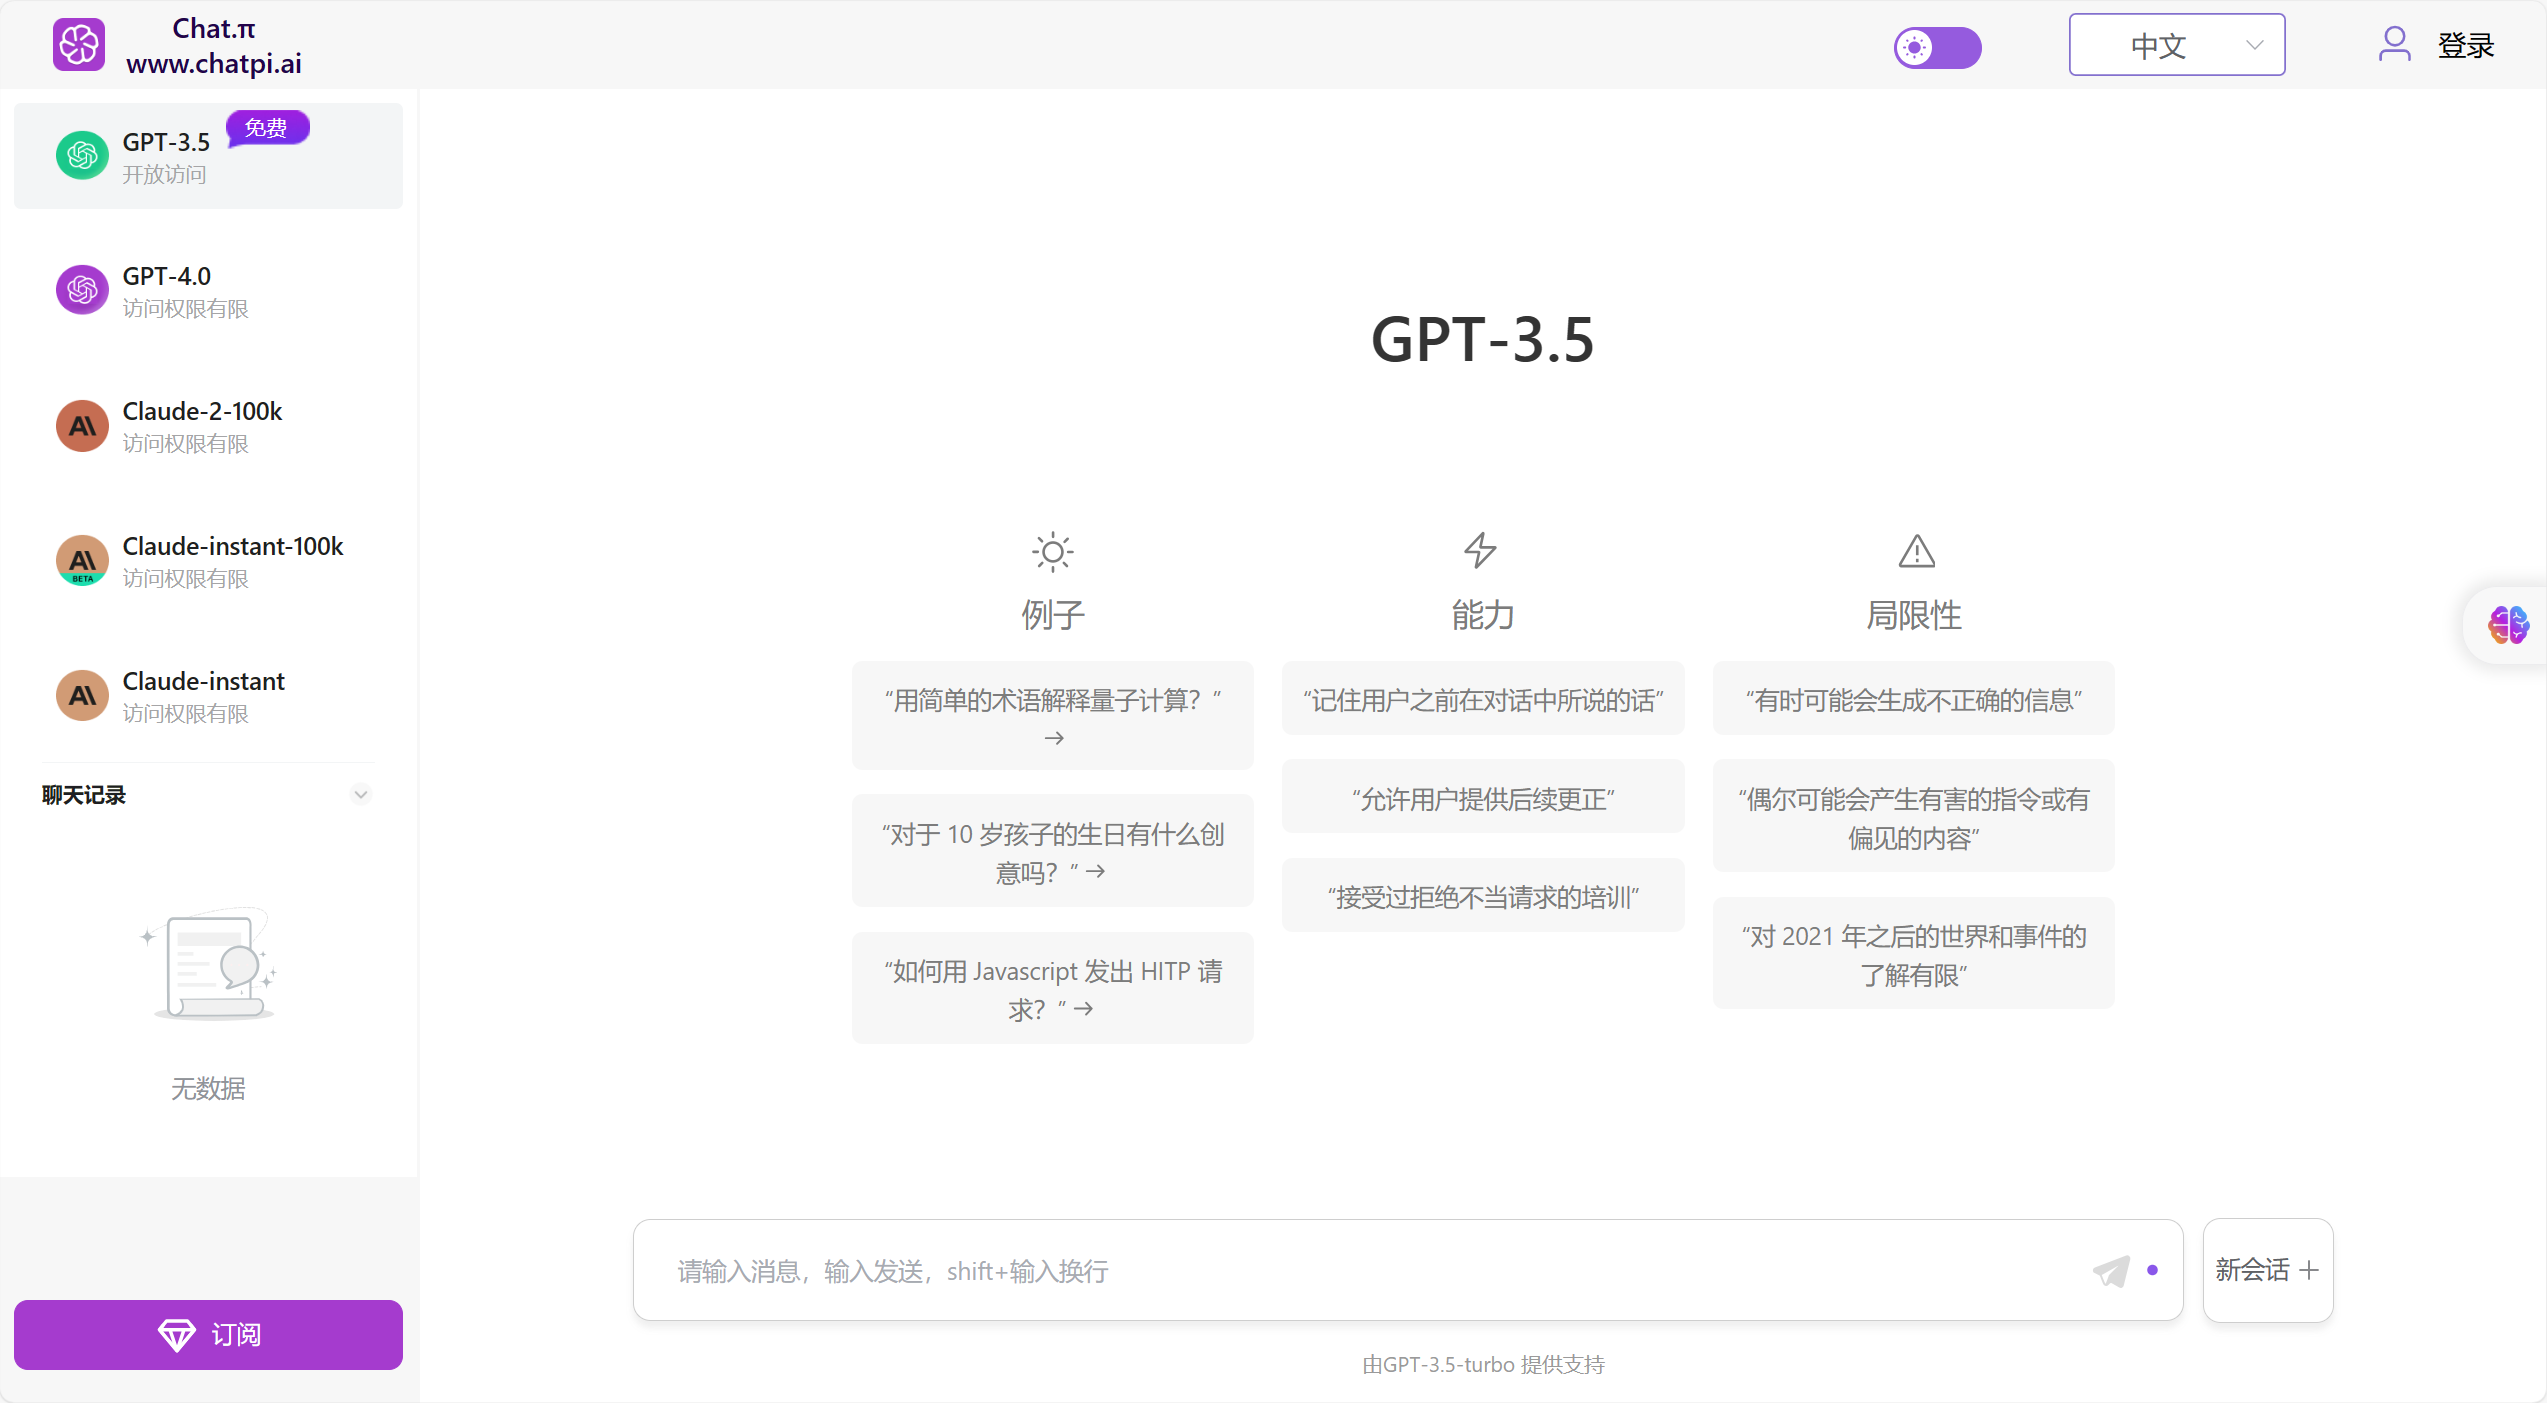Image resolution: width=2547 pixels, height=1403 pixels.
Task: Click the Claude-2-100k Anthropic icon
Action: (x=82, y=426)
